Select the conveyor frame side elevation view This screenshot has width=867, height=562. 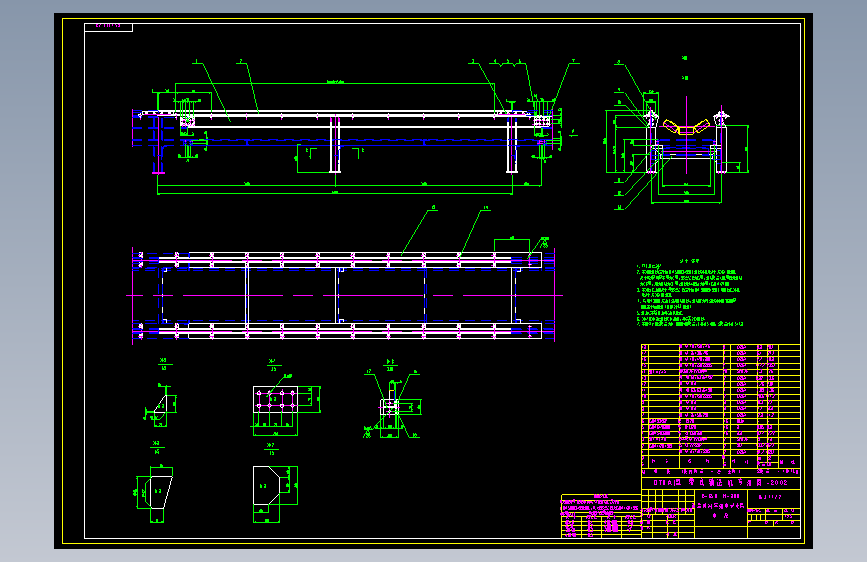point(354,127)
